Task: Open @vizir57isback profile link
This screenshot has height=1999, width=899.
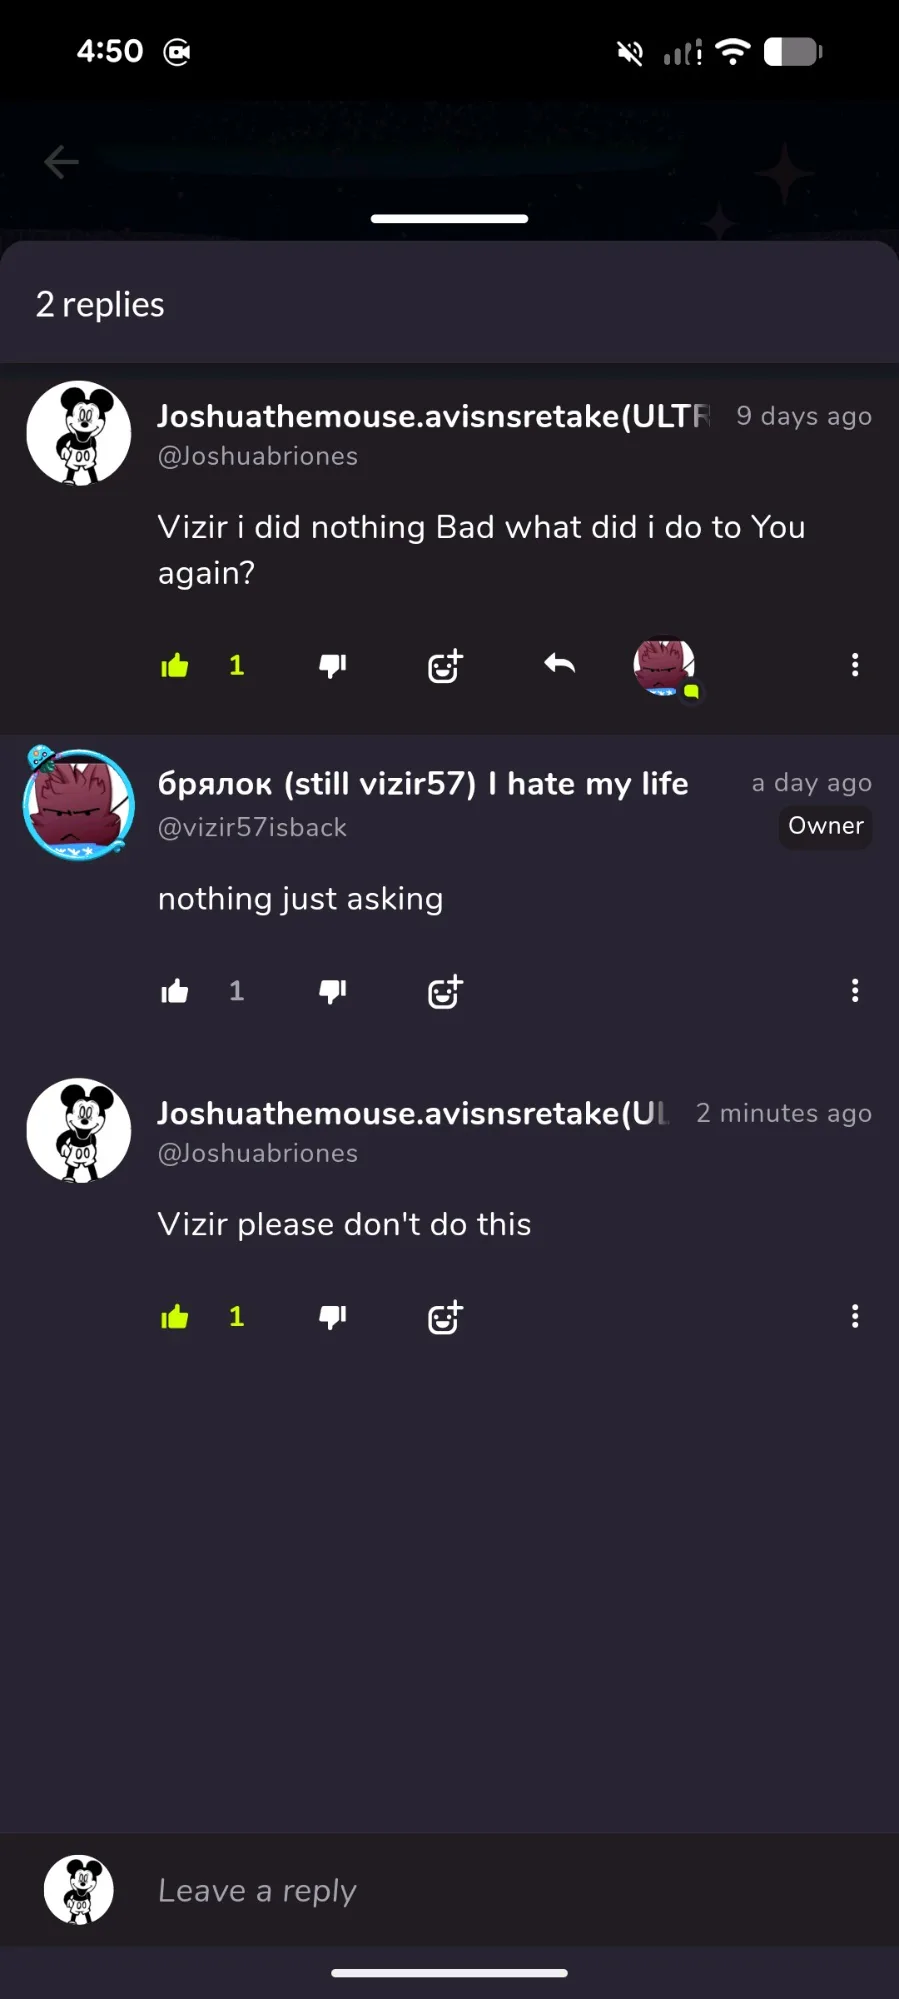Action: (253, 827)
